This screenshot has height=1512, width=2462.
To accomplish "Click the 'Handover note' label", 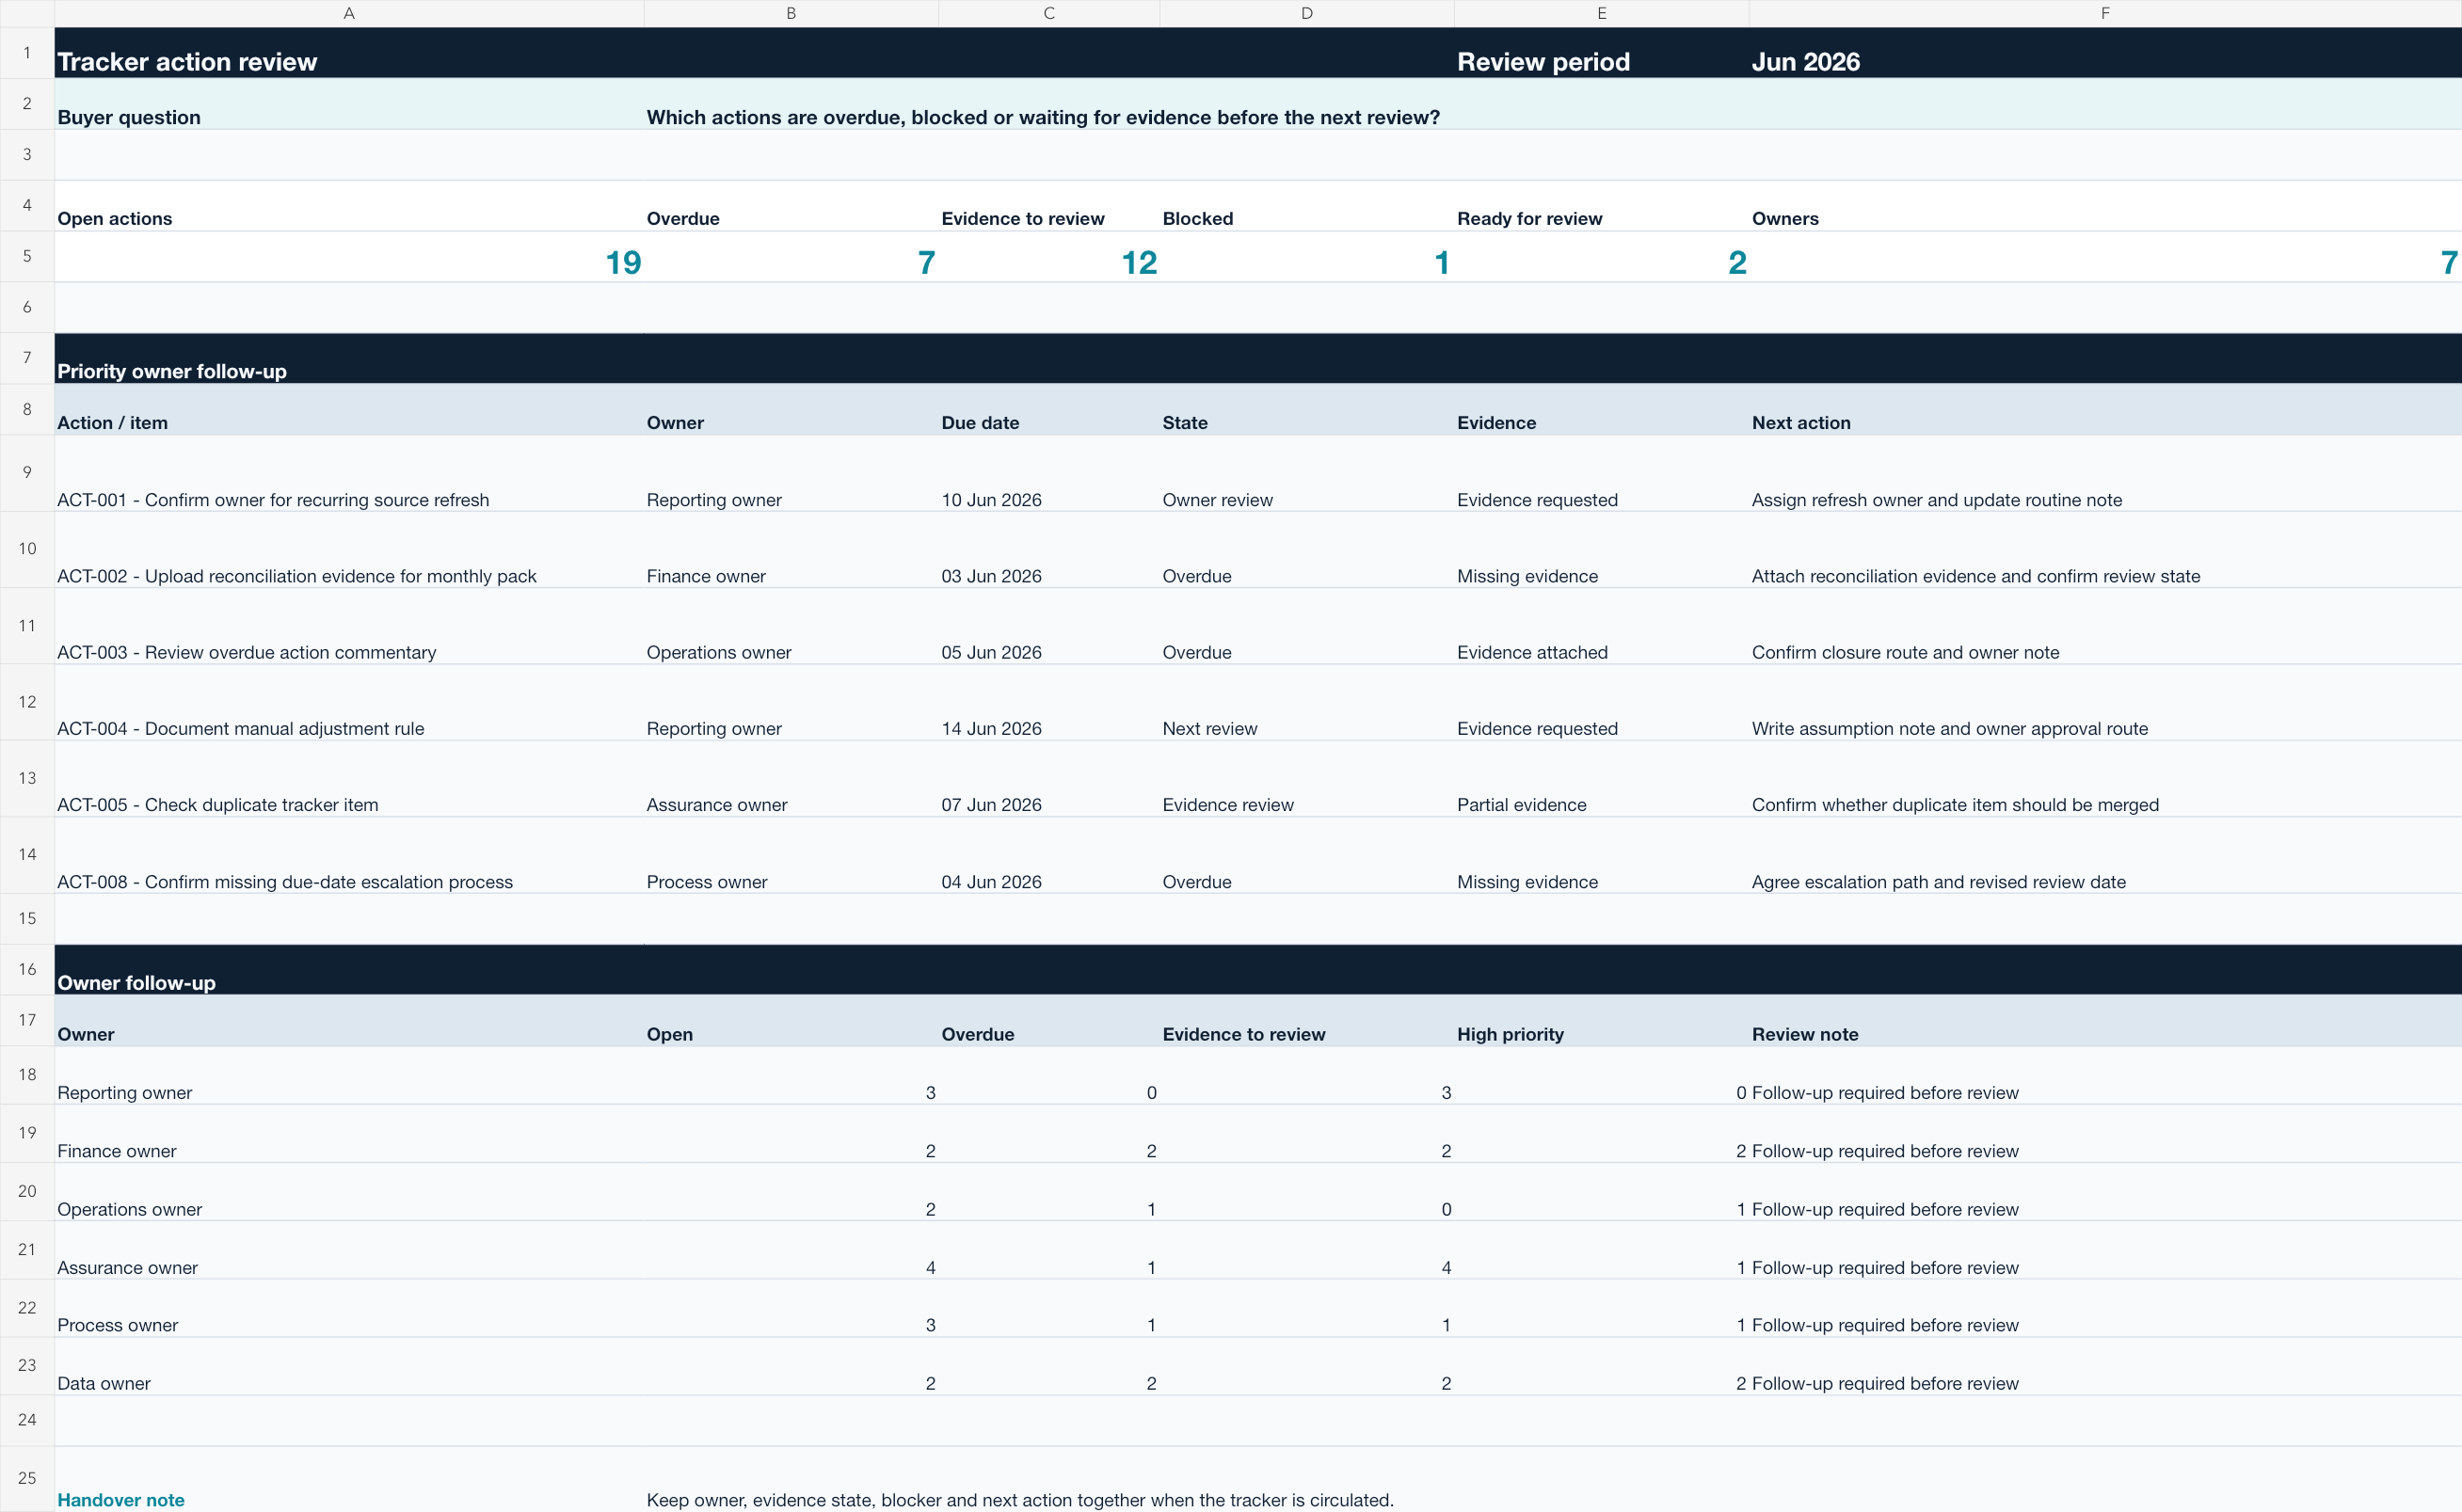I will 121,1500.
